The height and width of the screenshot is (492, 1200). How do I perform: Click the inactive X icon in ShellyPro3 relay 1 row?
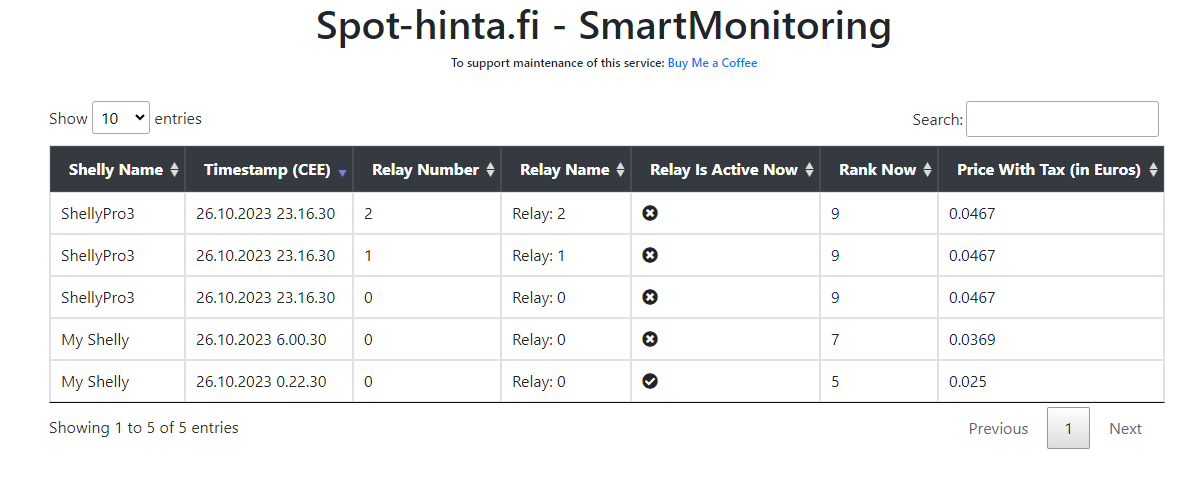tap(650, 255)
